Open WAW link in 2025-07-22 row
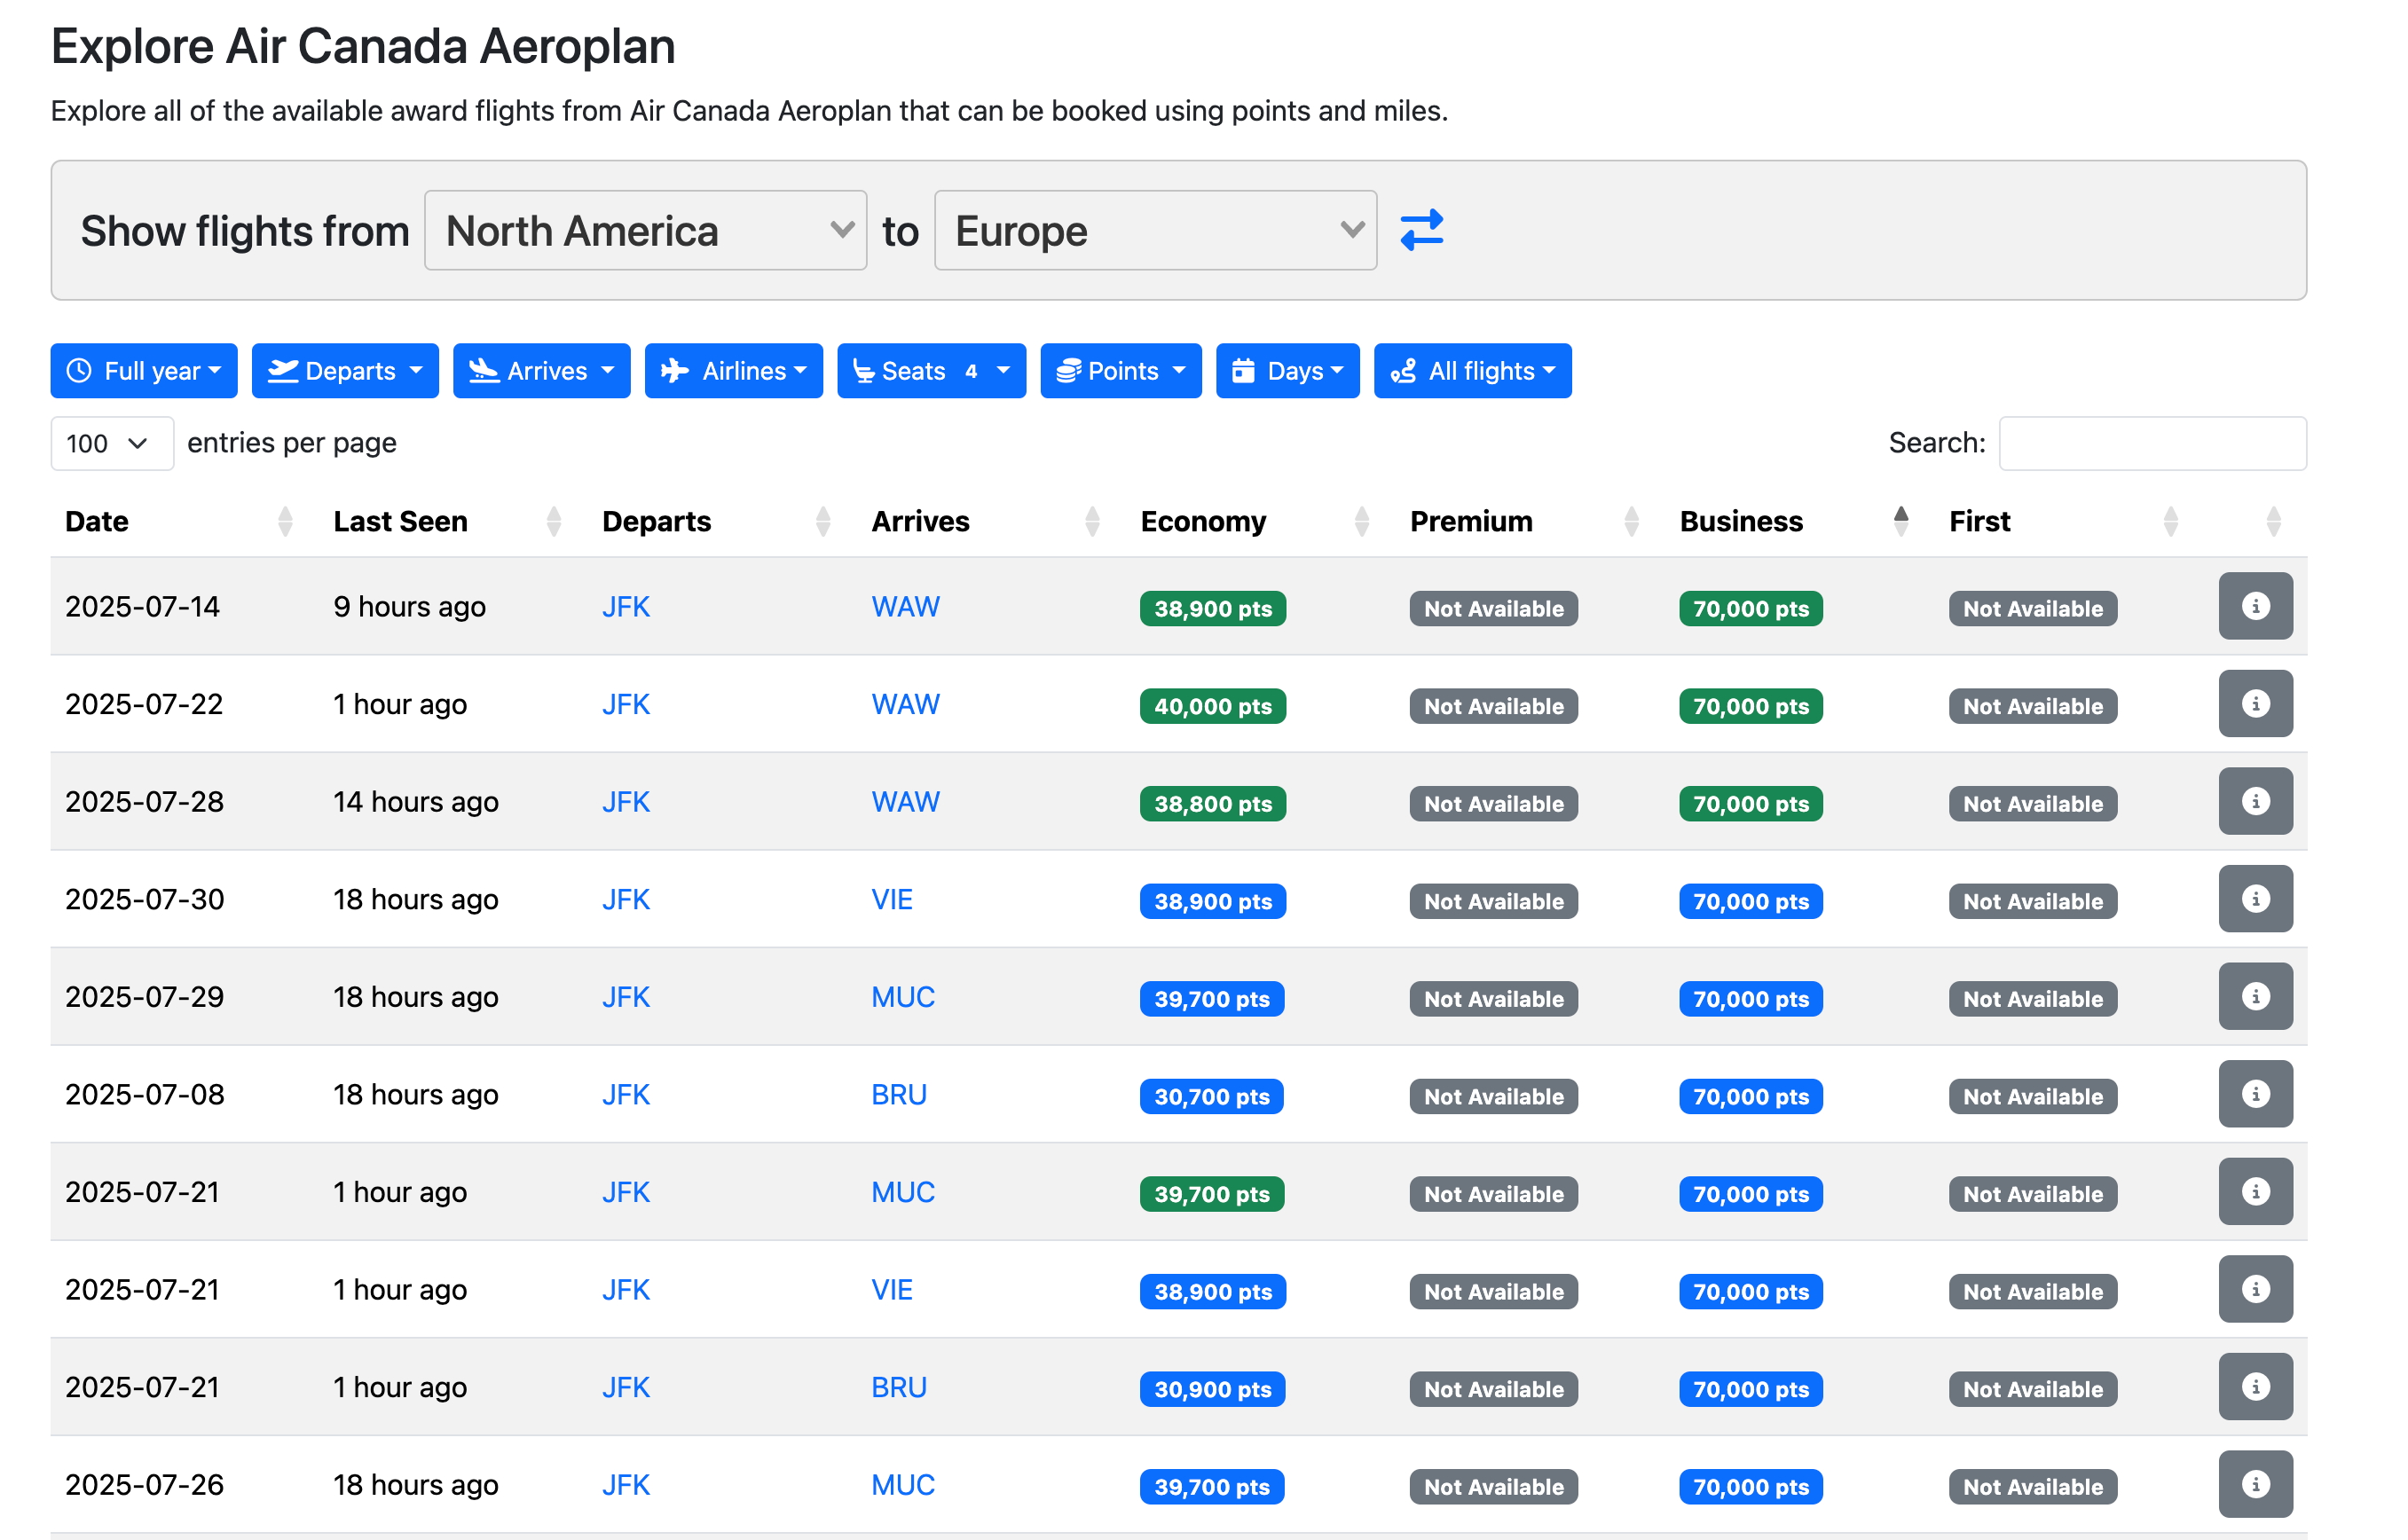This screenshot has height=1540, width=2408. tap(905, 704)
